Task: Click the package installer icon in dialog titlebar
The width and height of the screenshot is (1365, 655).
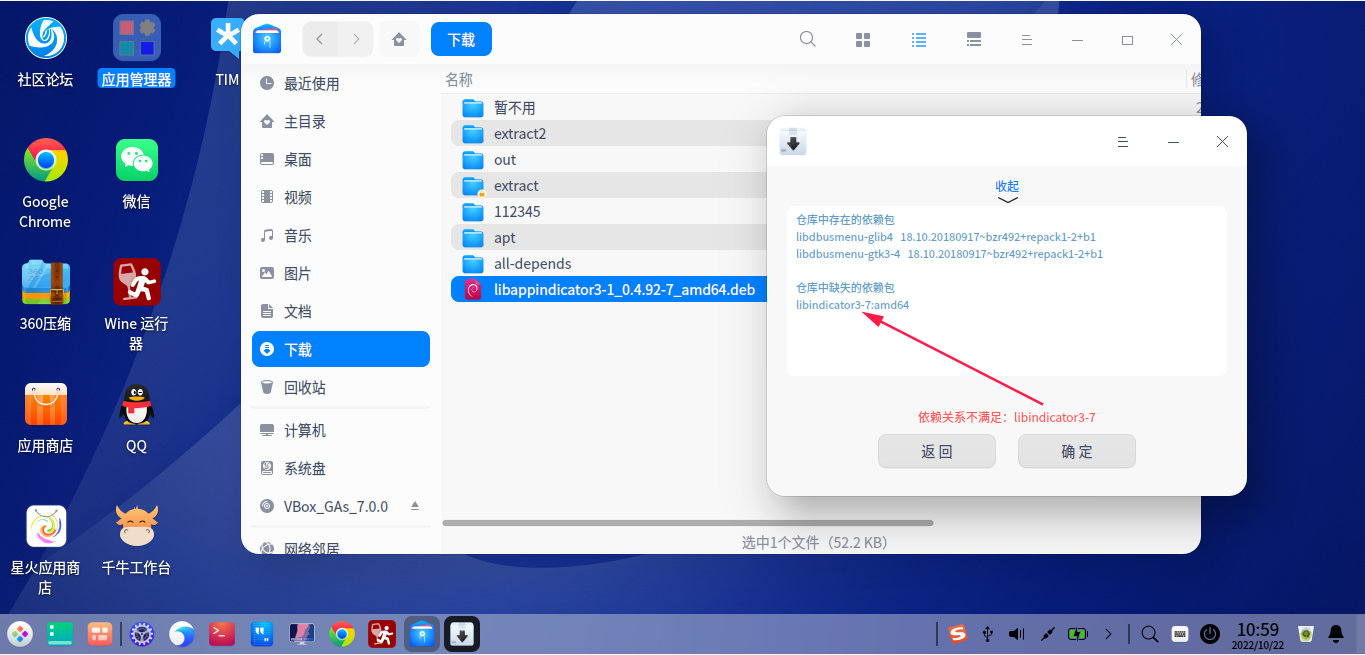Action: (x=792, y=141)
